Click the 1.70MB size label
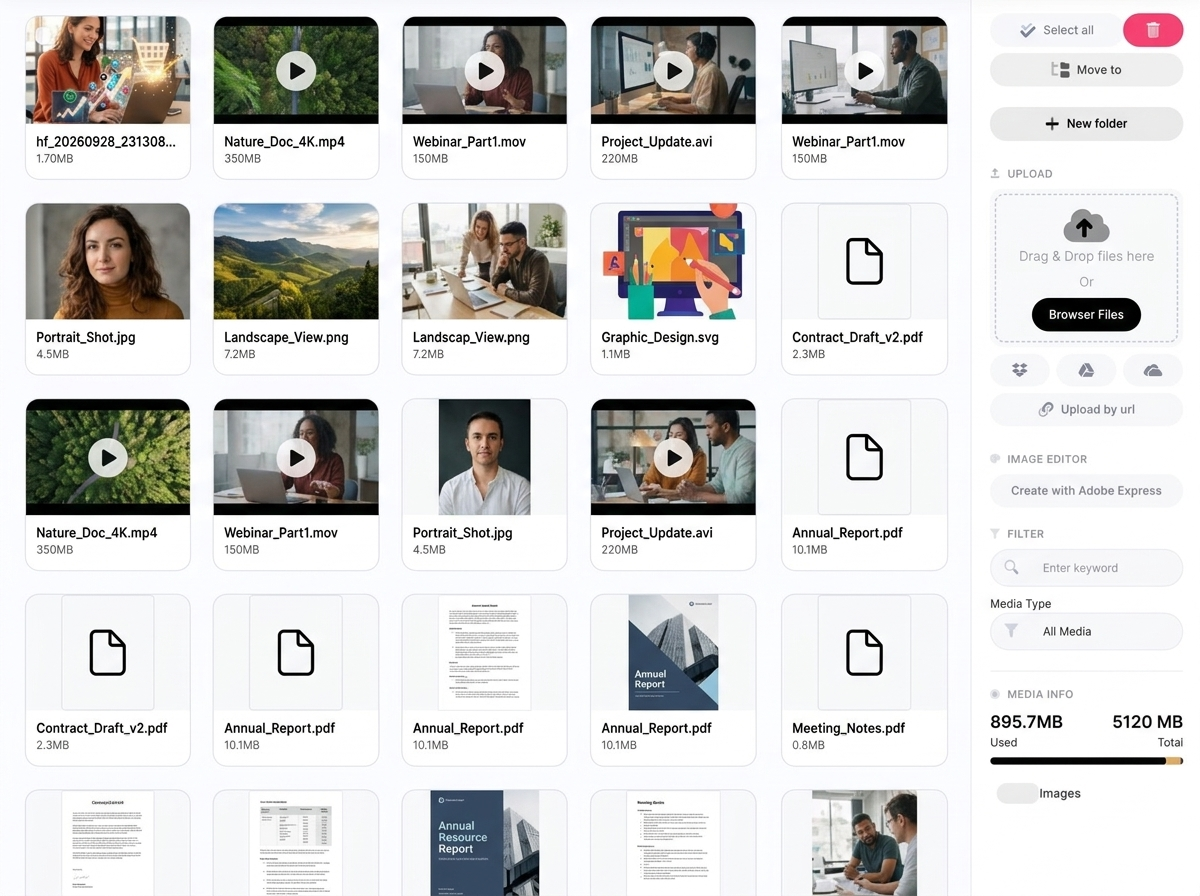This screenshot has height=896, width=1200. [x=53, y=158]
